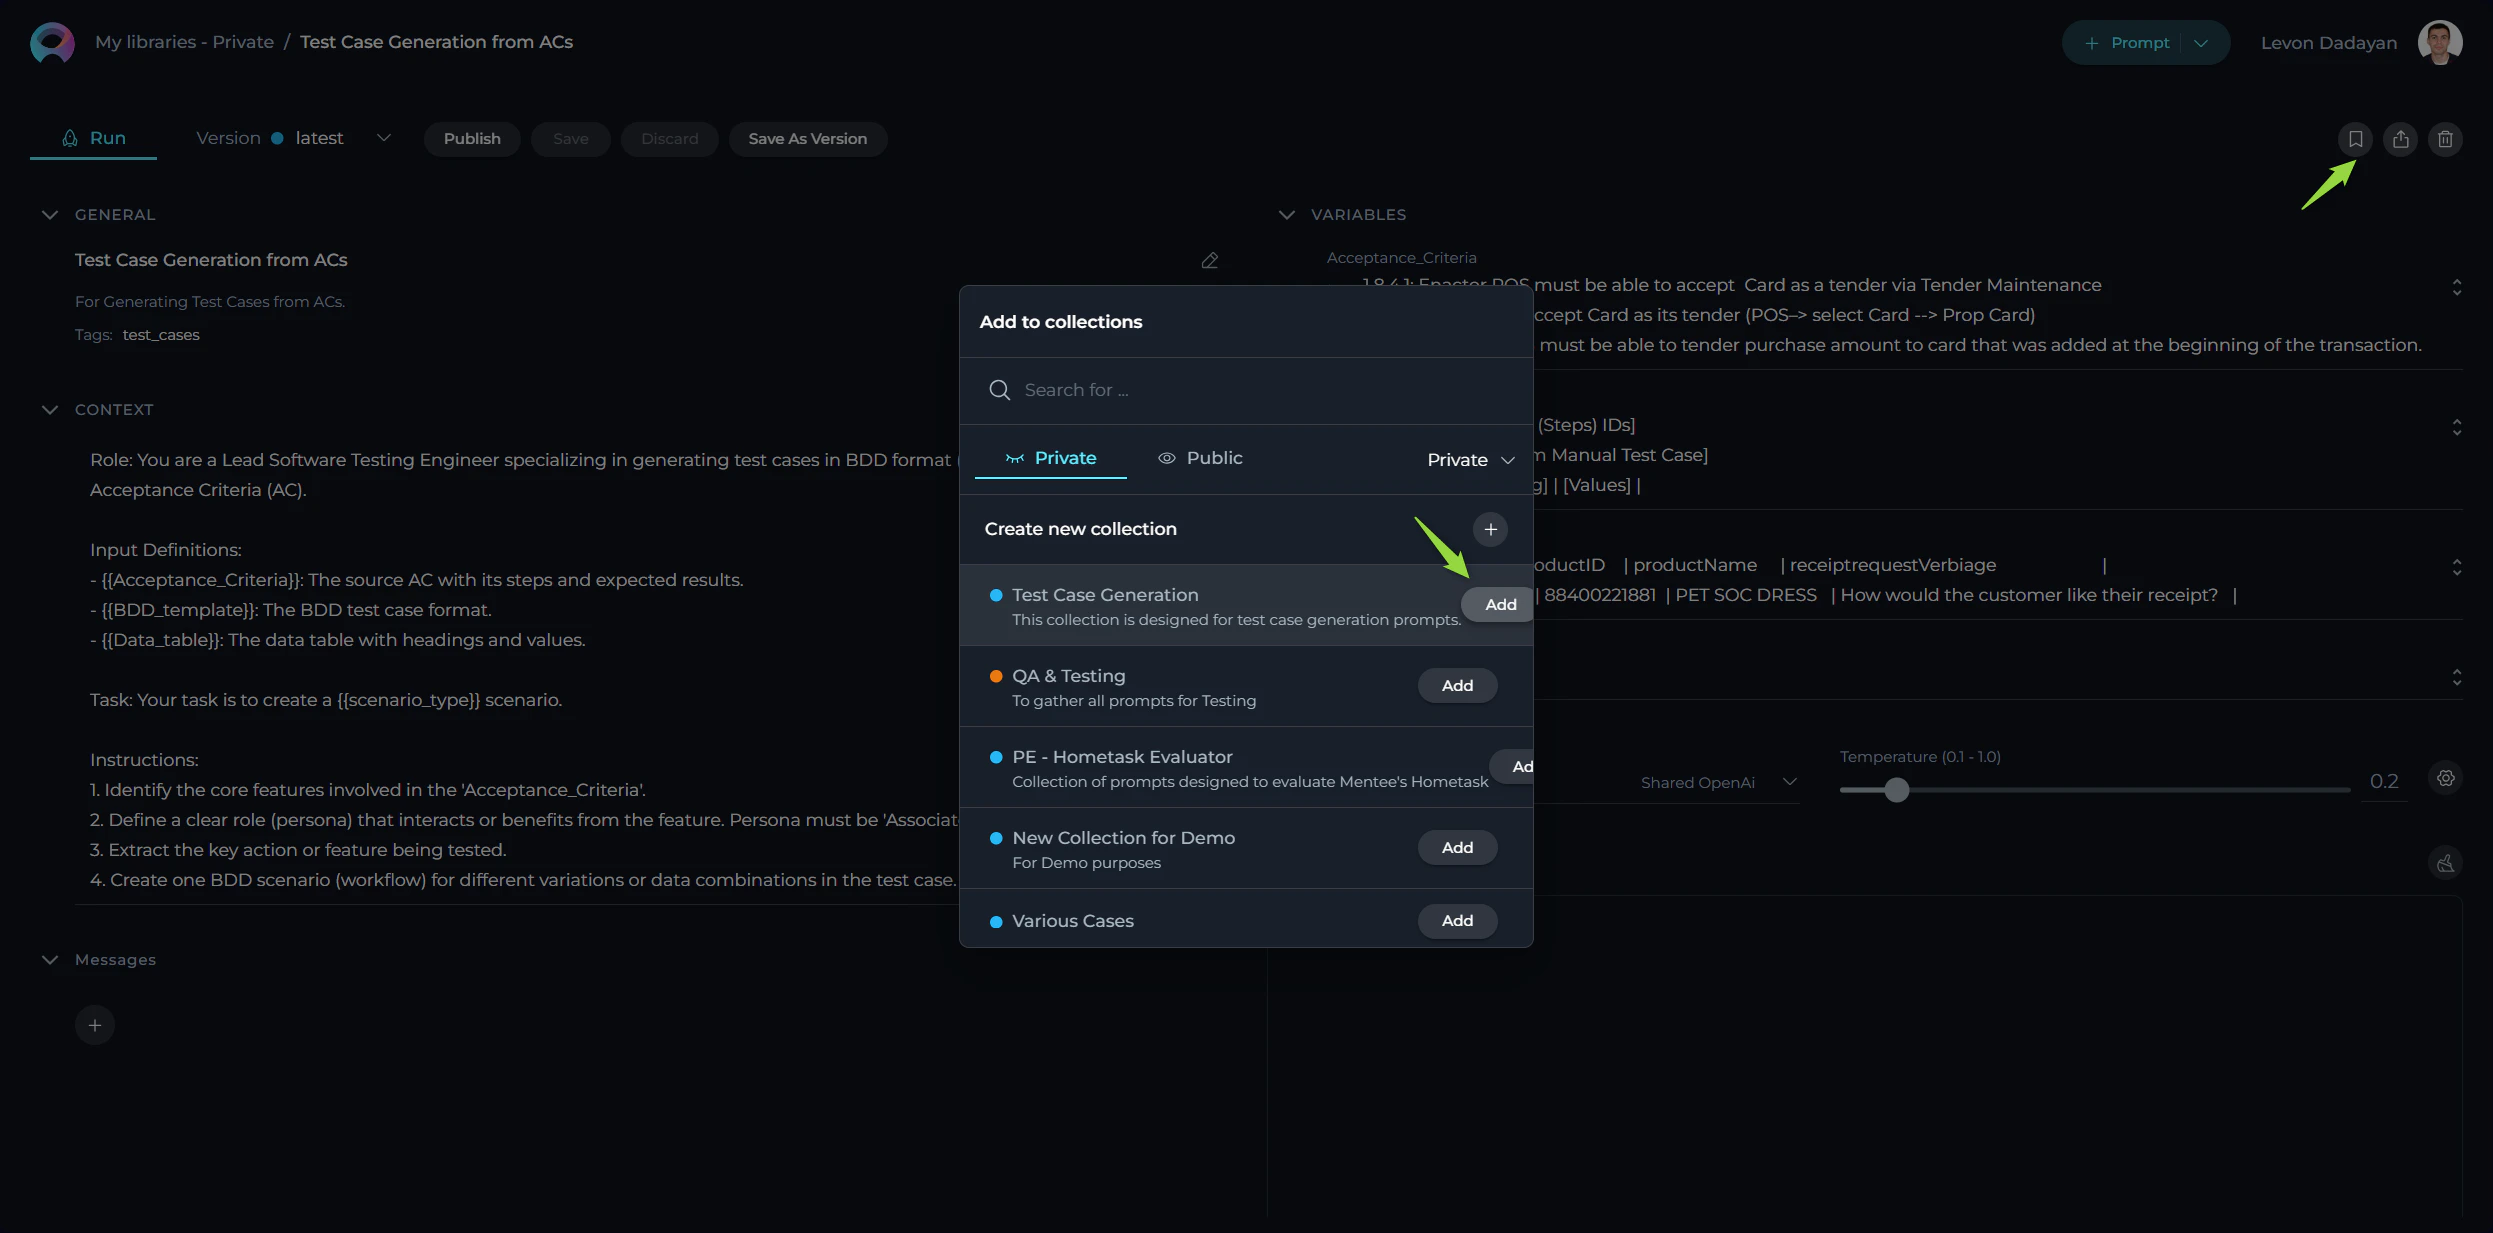Click the pencil edit icon beside prompt name
Image resolution: width=2493 pixels, height=1233 pixels.
pyautogui.click(x=1209, y=260)
